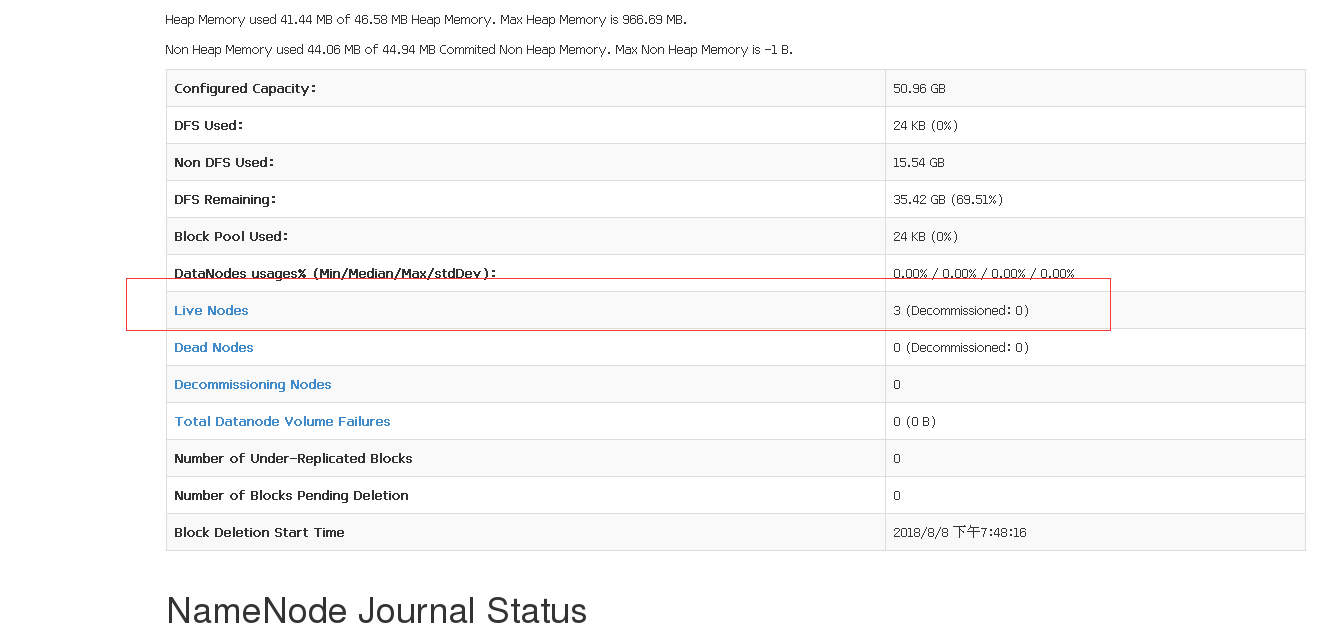This screenshot has width=1339, height=623.
Task: Click the Block Pool Used label
Action: [231, 237]
